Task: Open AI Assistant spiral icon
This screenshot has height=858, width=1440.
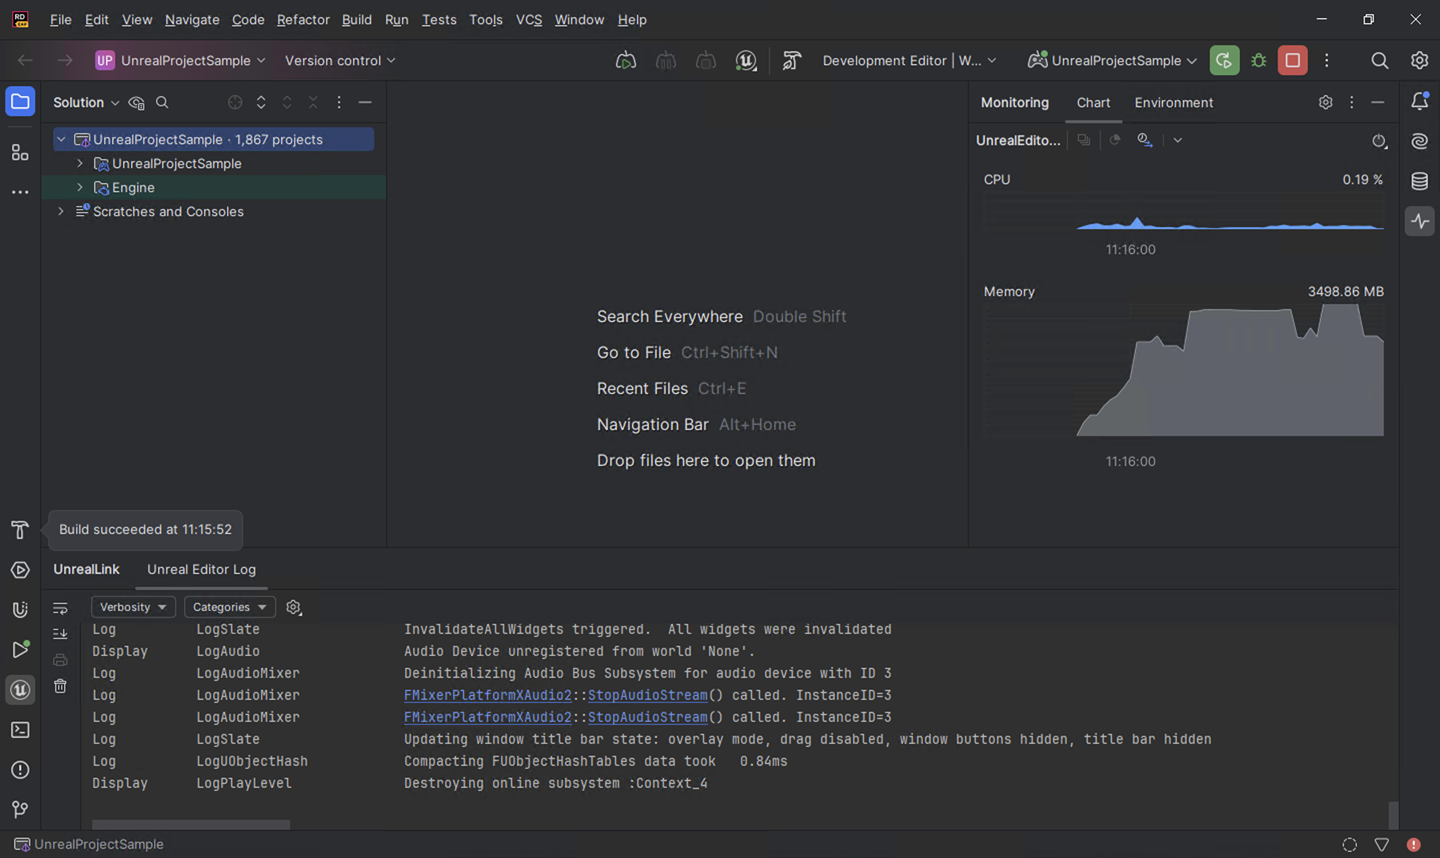Action: point(1419,141)
